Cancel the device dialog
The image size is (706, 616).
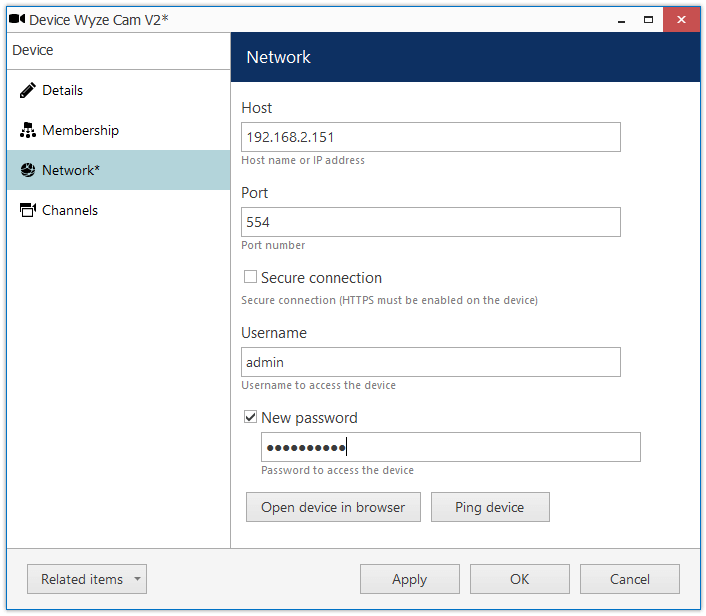[629, 579]
